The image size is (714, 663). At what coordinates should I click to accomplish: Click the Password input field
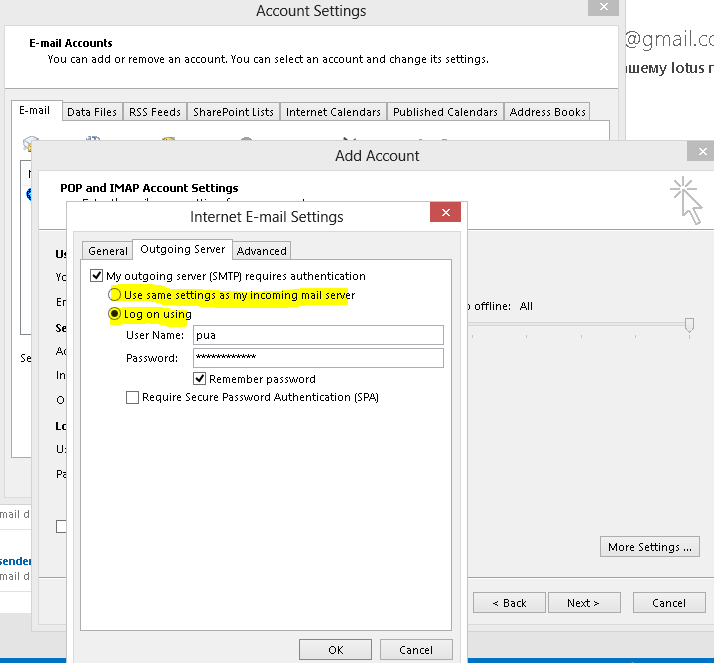tap(318, 358)
